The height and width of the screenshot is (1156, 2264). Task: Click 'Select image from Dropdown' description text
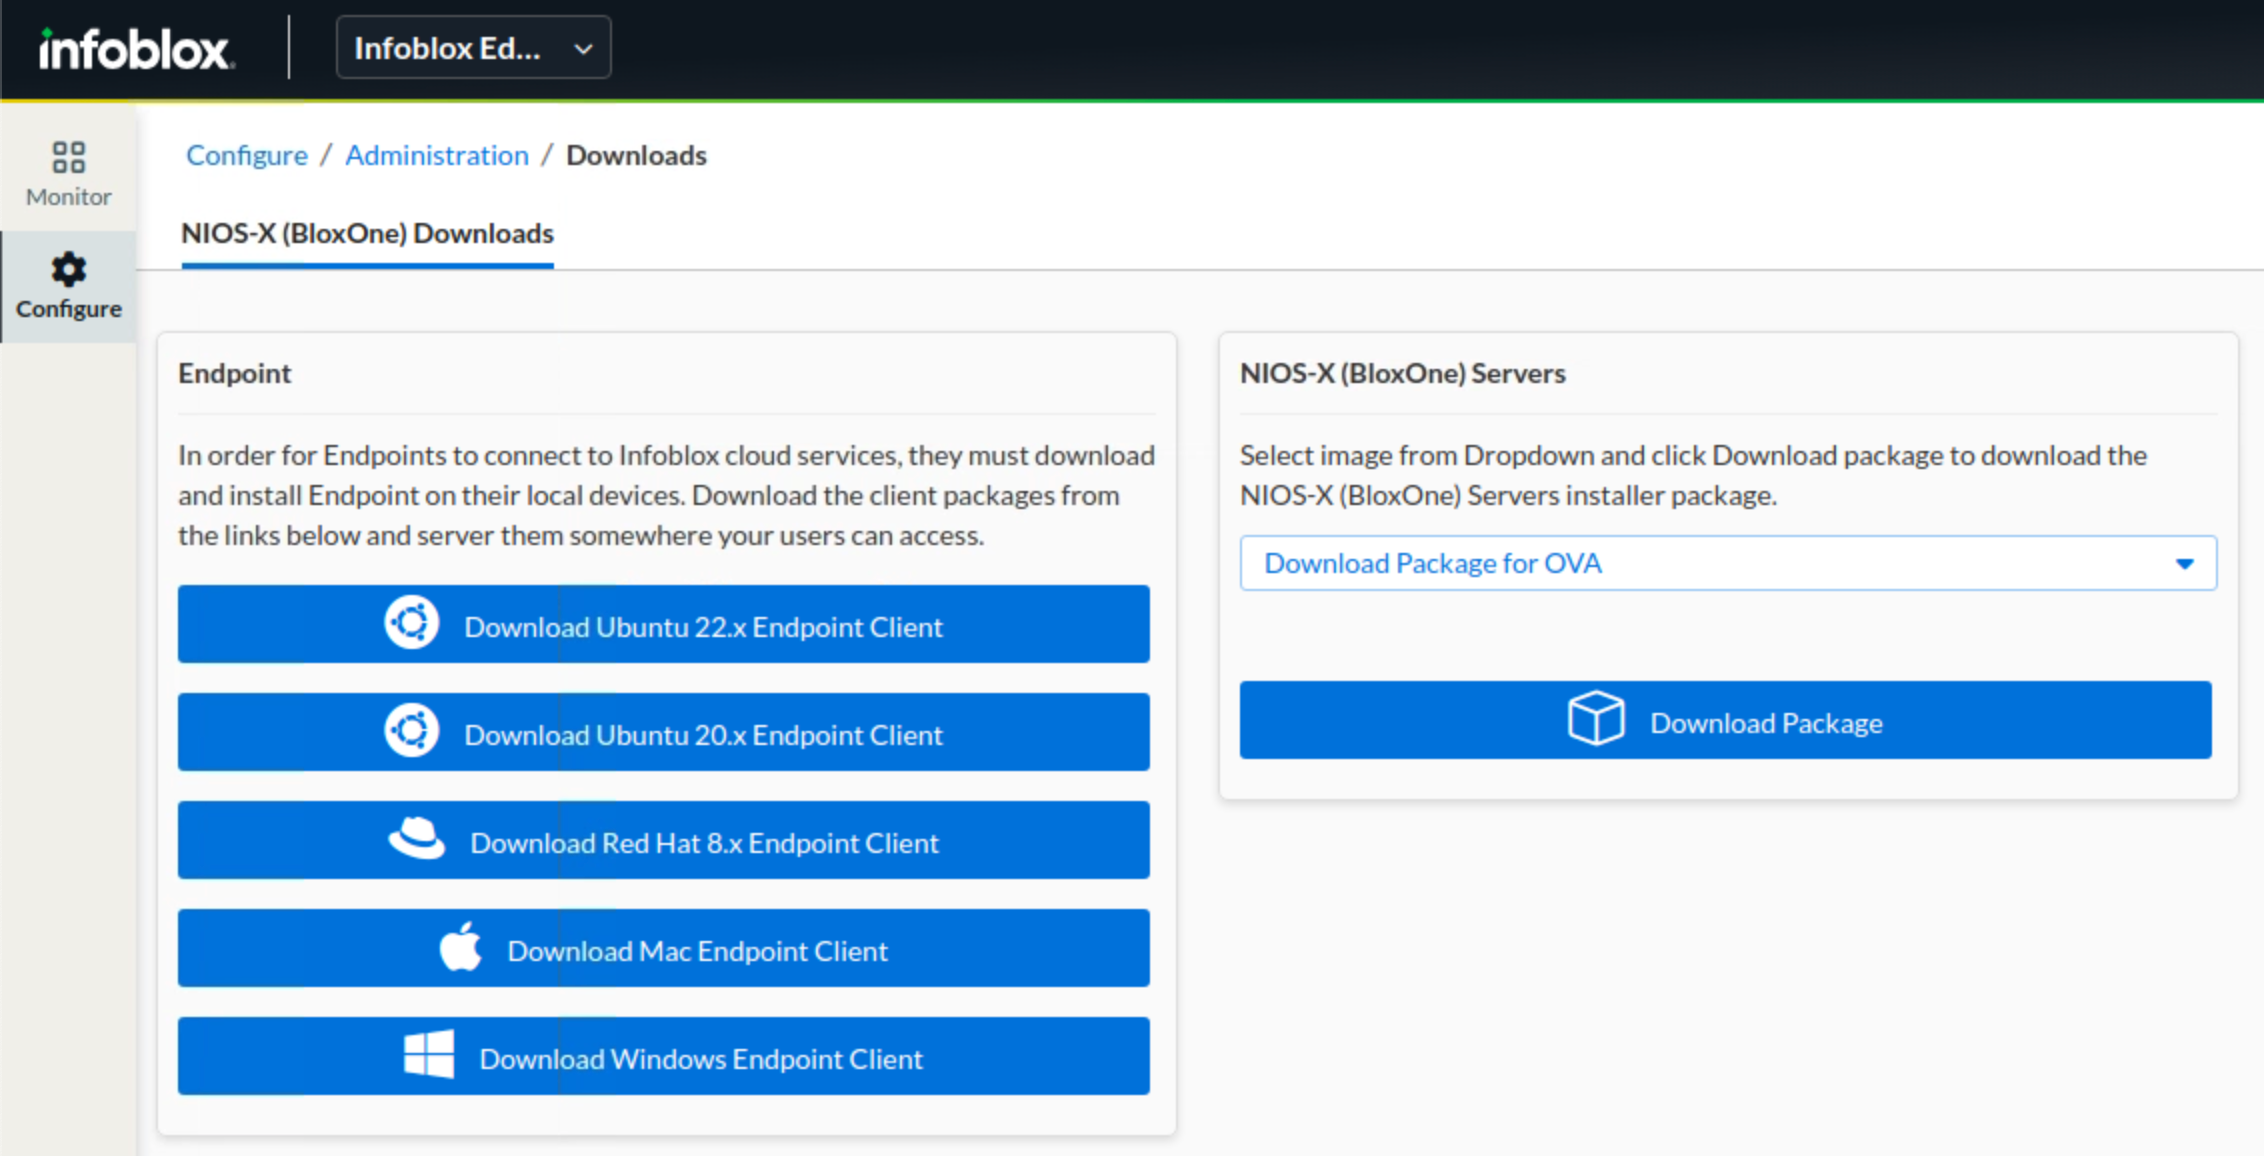(1693, 475)
